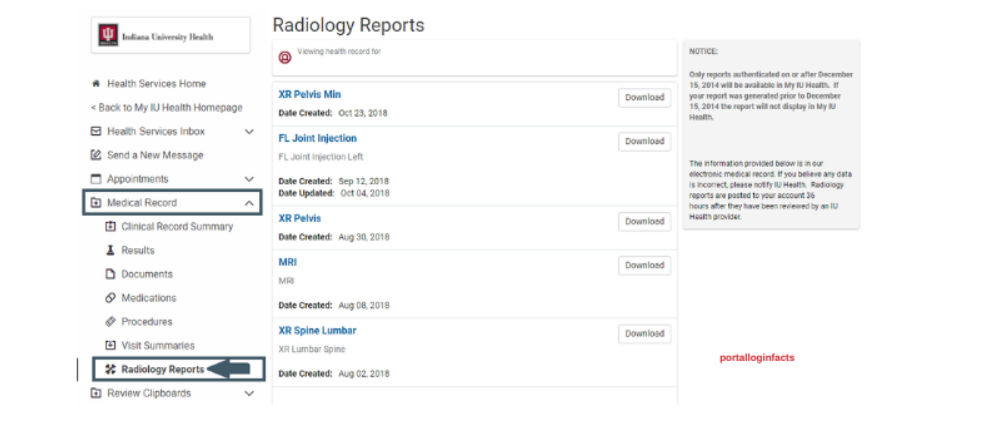The width and height of the screenshot is (987, 429).
Task: Click the home icon beside Health Services Home
Action: [x=96, y=84]
